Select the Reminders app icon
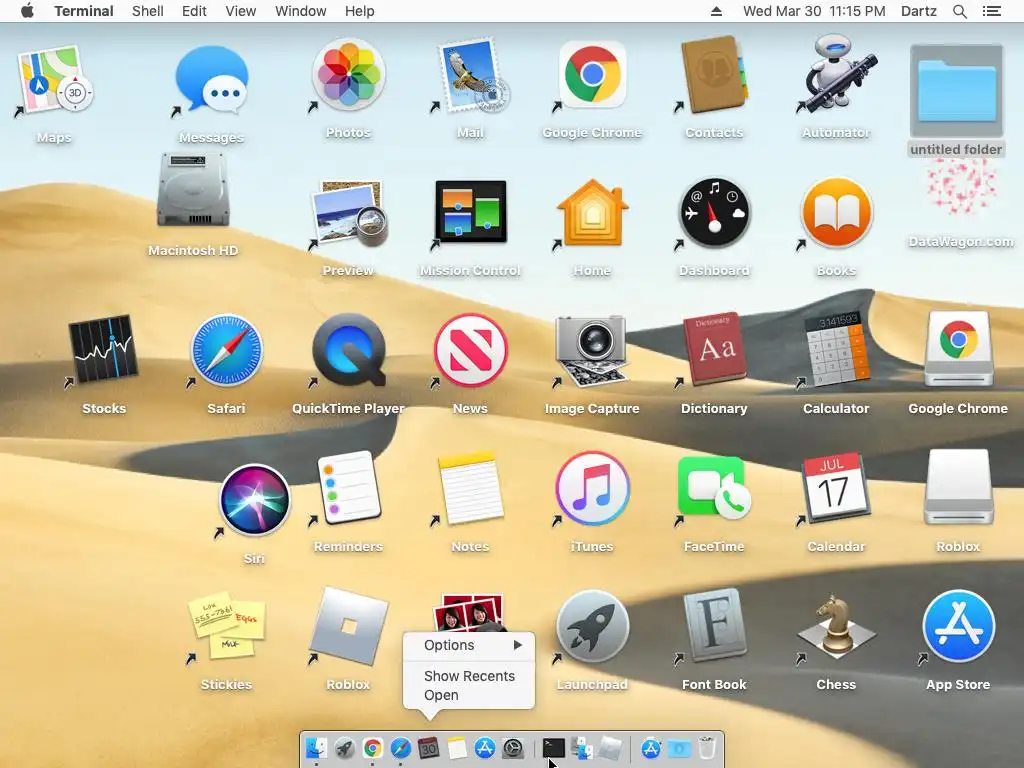This screenshot has height=768, width=1024. click(x=348, y=488)
